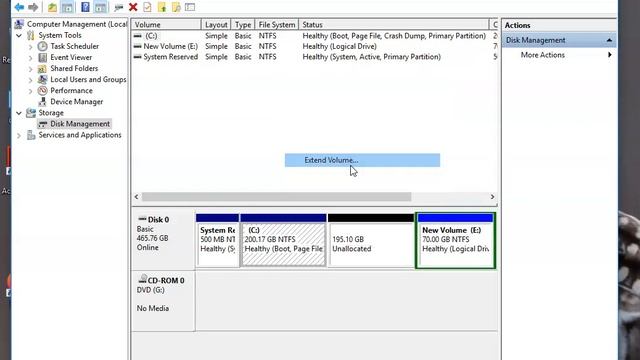The image size is (640, 360).
Task: Open Local Users and Groups node
Action: point(88,79)
